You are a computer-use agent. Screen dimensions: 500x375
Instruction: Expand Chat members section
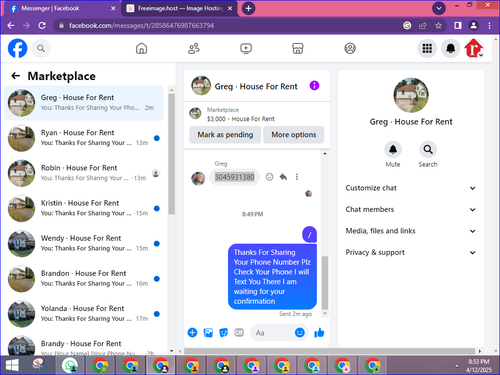point(411,209)
